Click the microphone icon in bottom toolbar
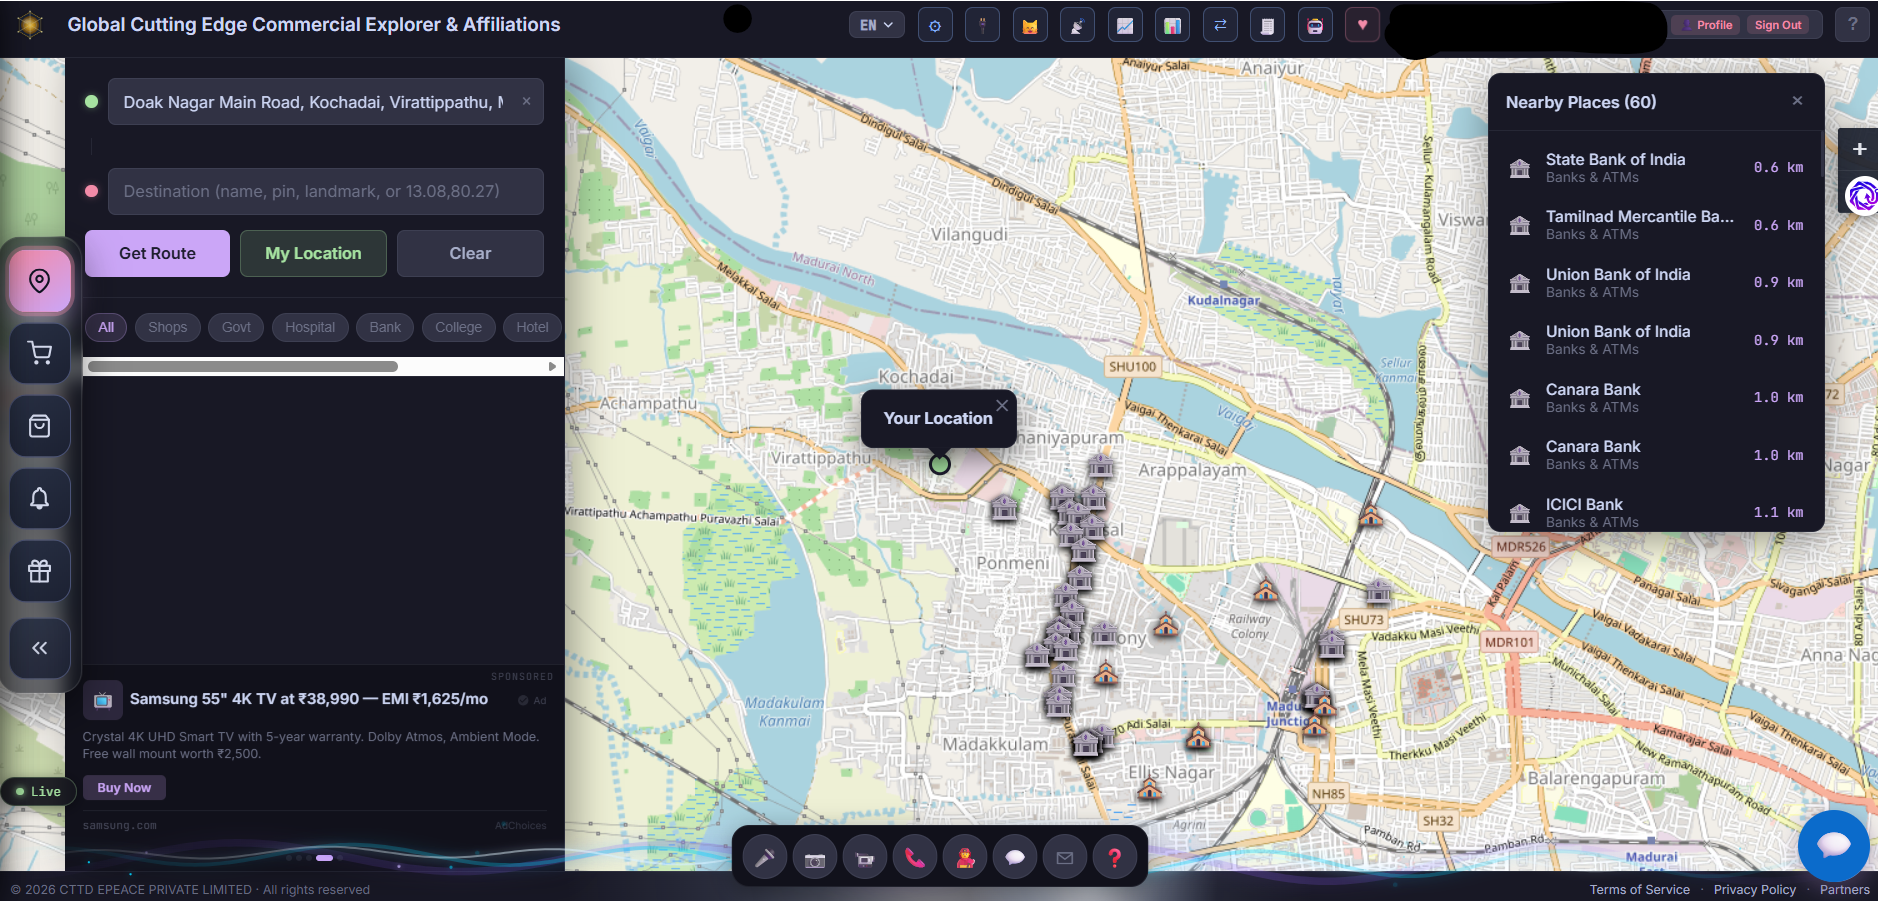 tap(765, 858)
